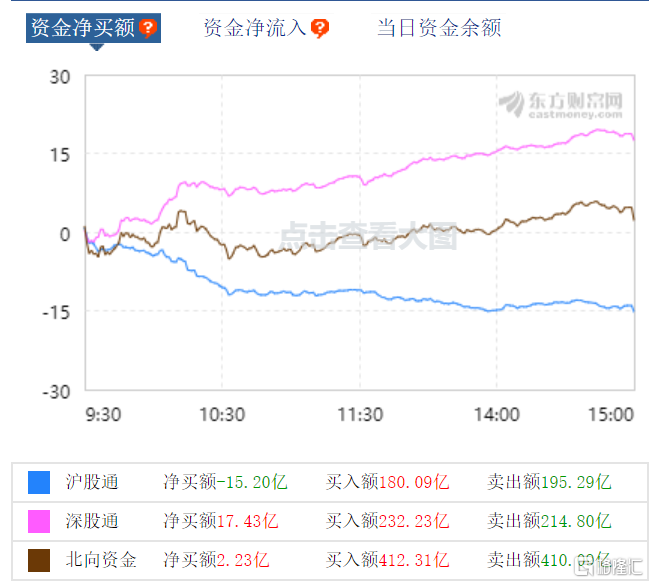Click the 14:00 time axis label

497,415
